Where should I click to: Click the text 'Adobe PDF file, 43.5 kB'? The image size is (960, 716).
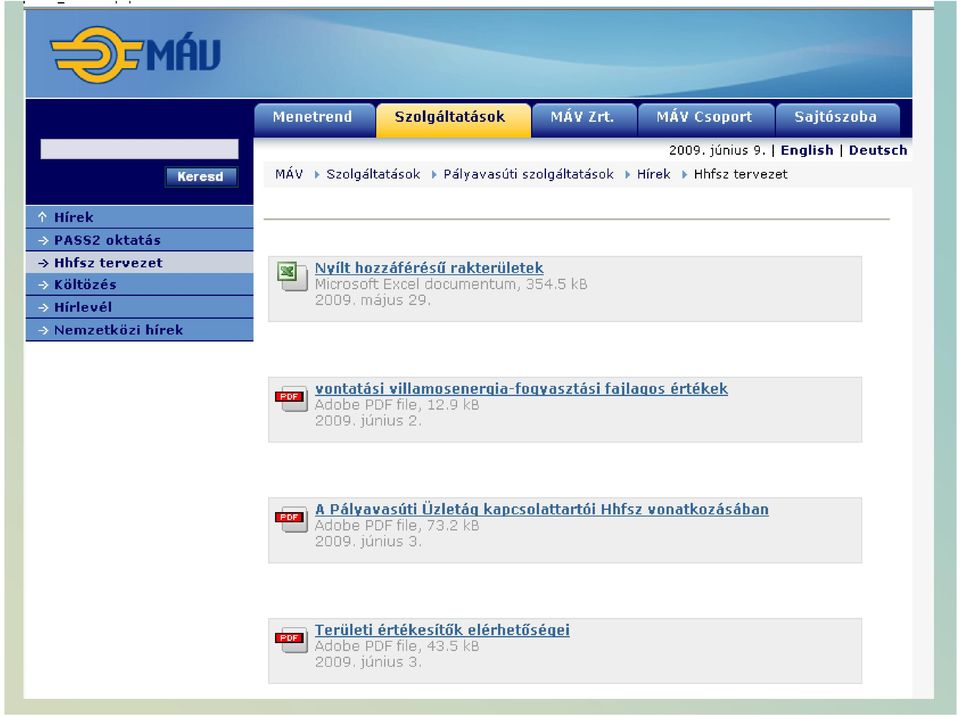397,646
